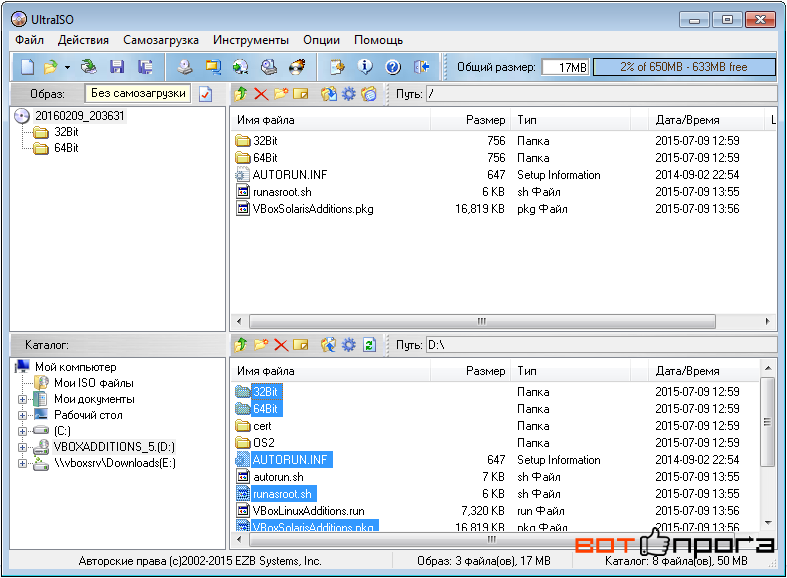Image resolution: width=787 pixels, height=578 pixels.
Task: Click the catalog pane Rename icon
Action: pos(301,345)
